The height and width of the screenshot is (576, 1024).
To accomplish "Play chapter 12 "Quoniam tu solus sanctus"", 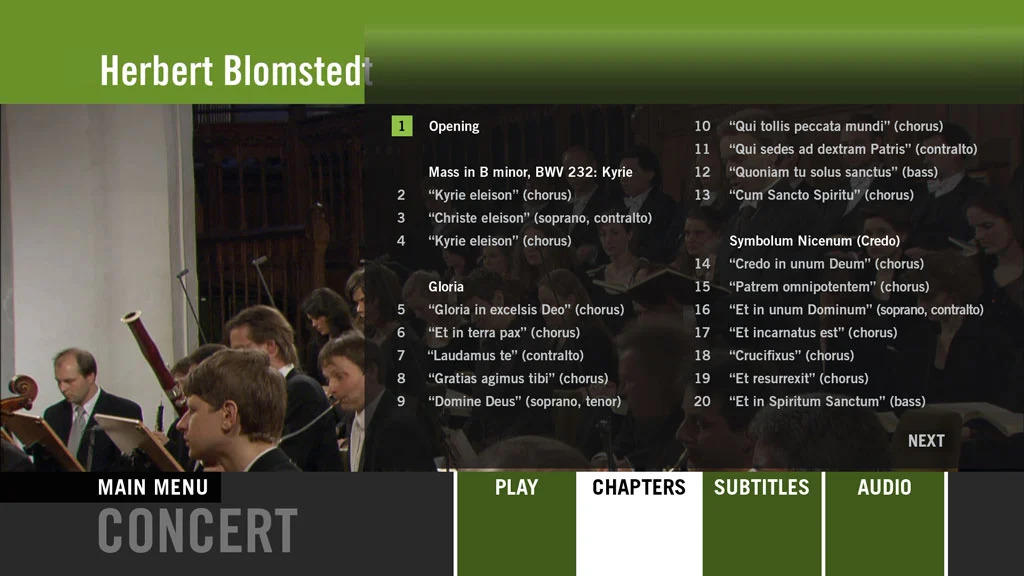I will (x=833, y=172).
